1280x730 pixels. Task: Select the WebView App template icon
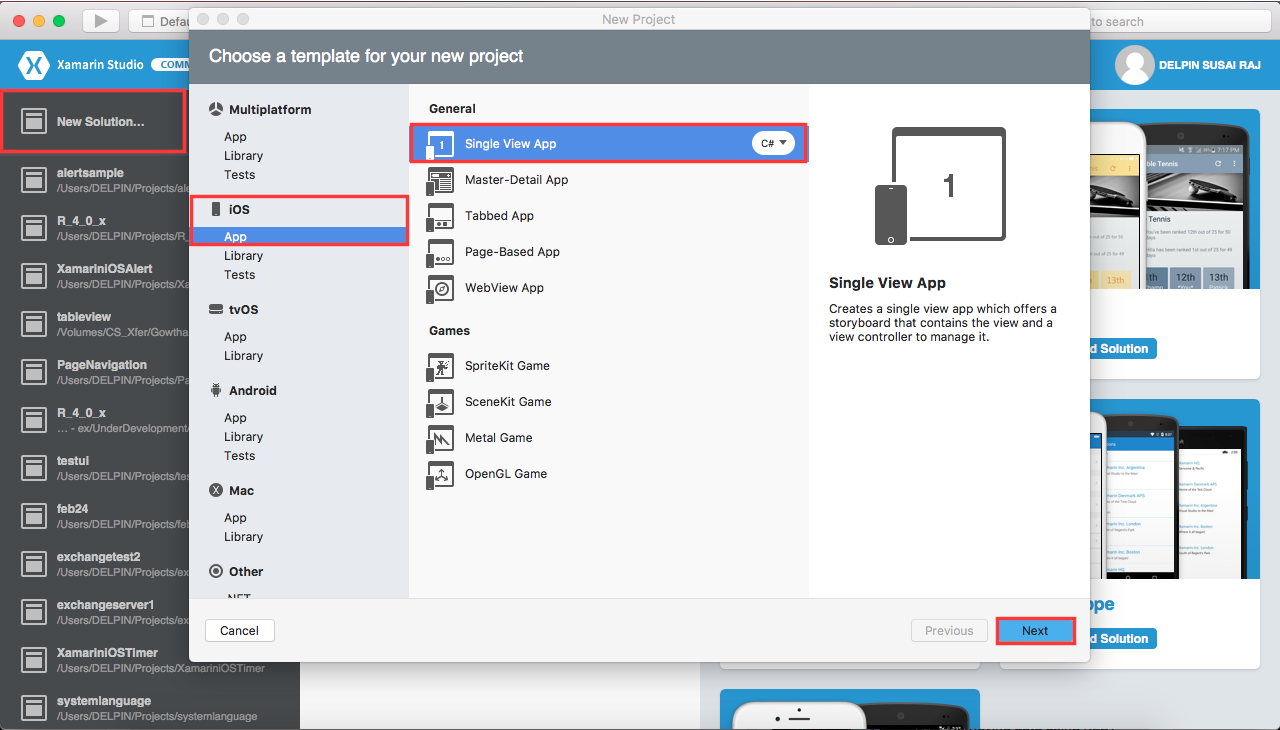point(440,288)
